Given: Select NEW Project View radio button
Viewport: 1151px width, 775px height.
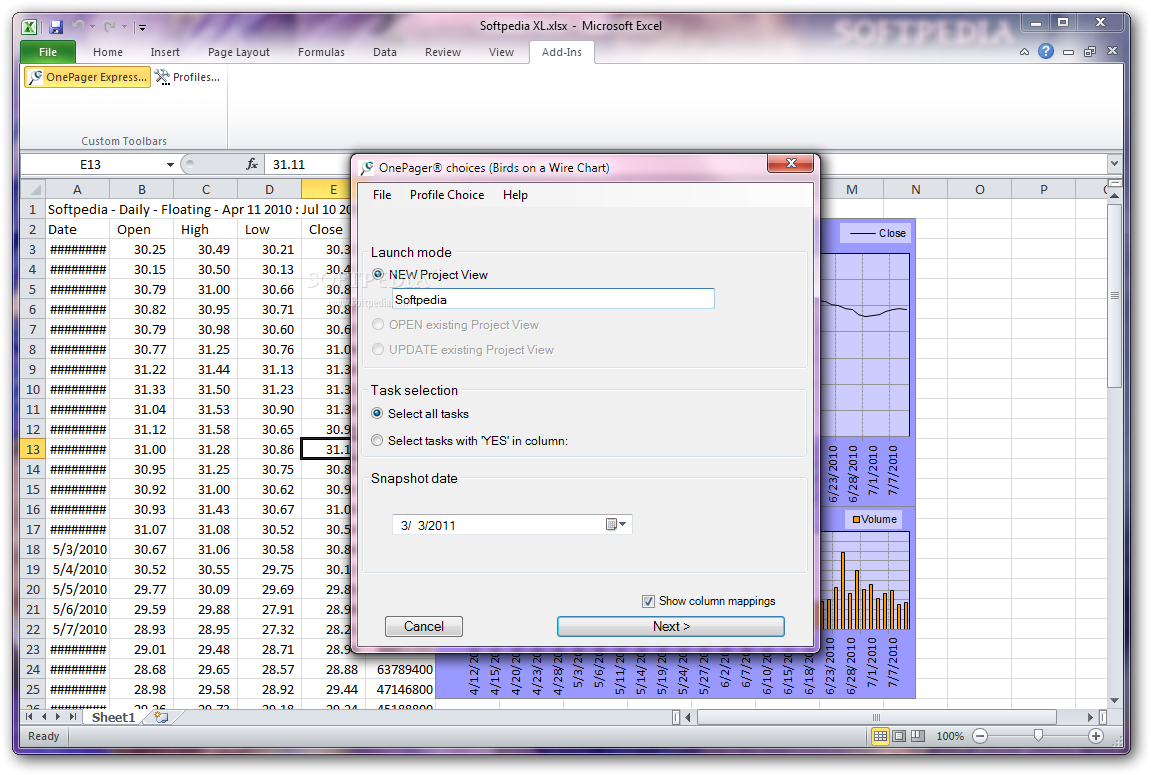Looking at the screenshot, I should pos(378,274).
